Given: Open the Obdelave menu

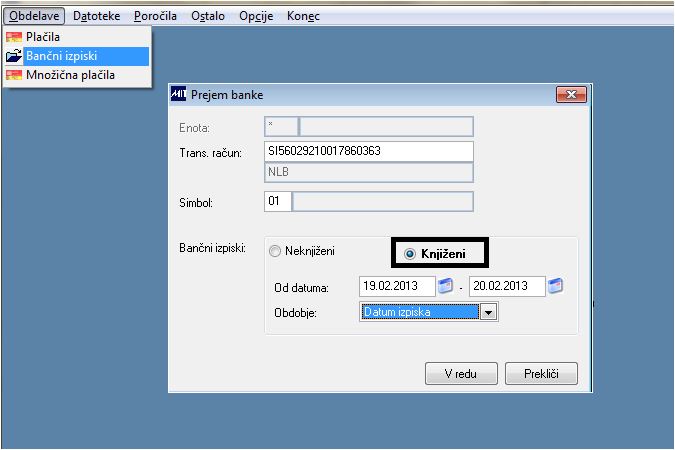Looking at the screenshot, I should 34,16.
